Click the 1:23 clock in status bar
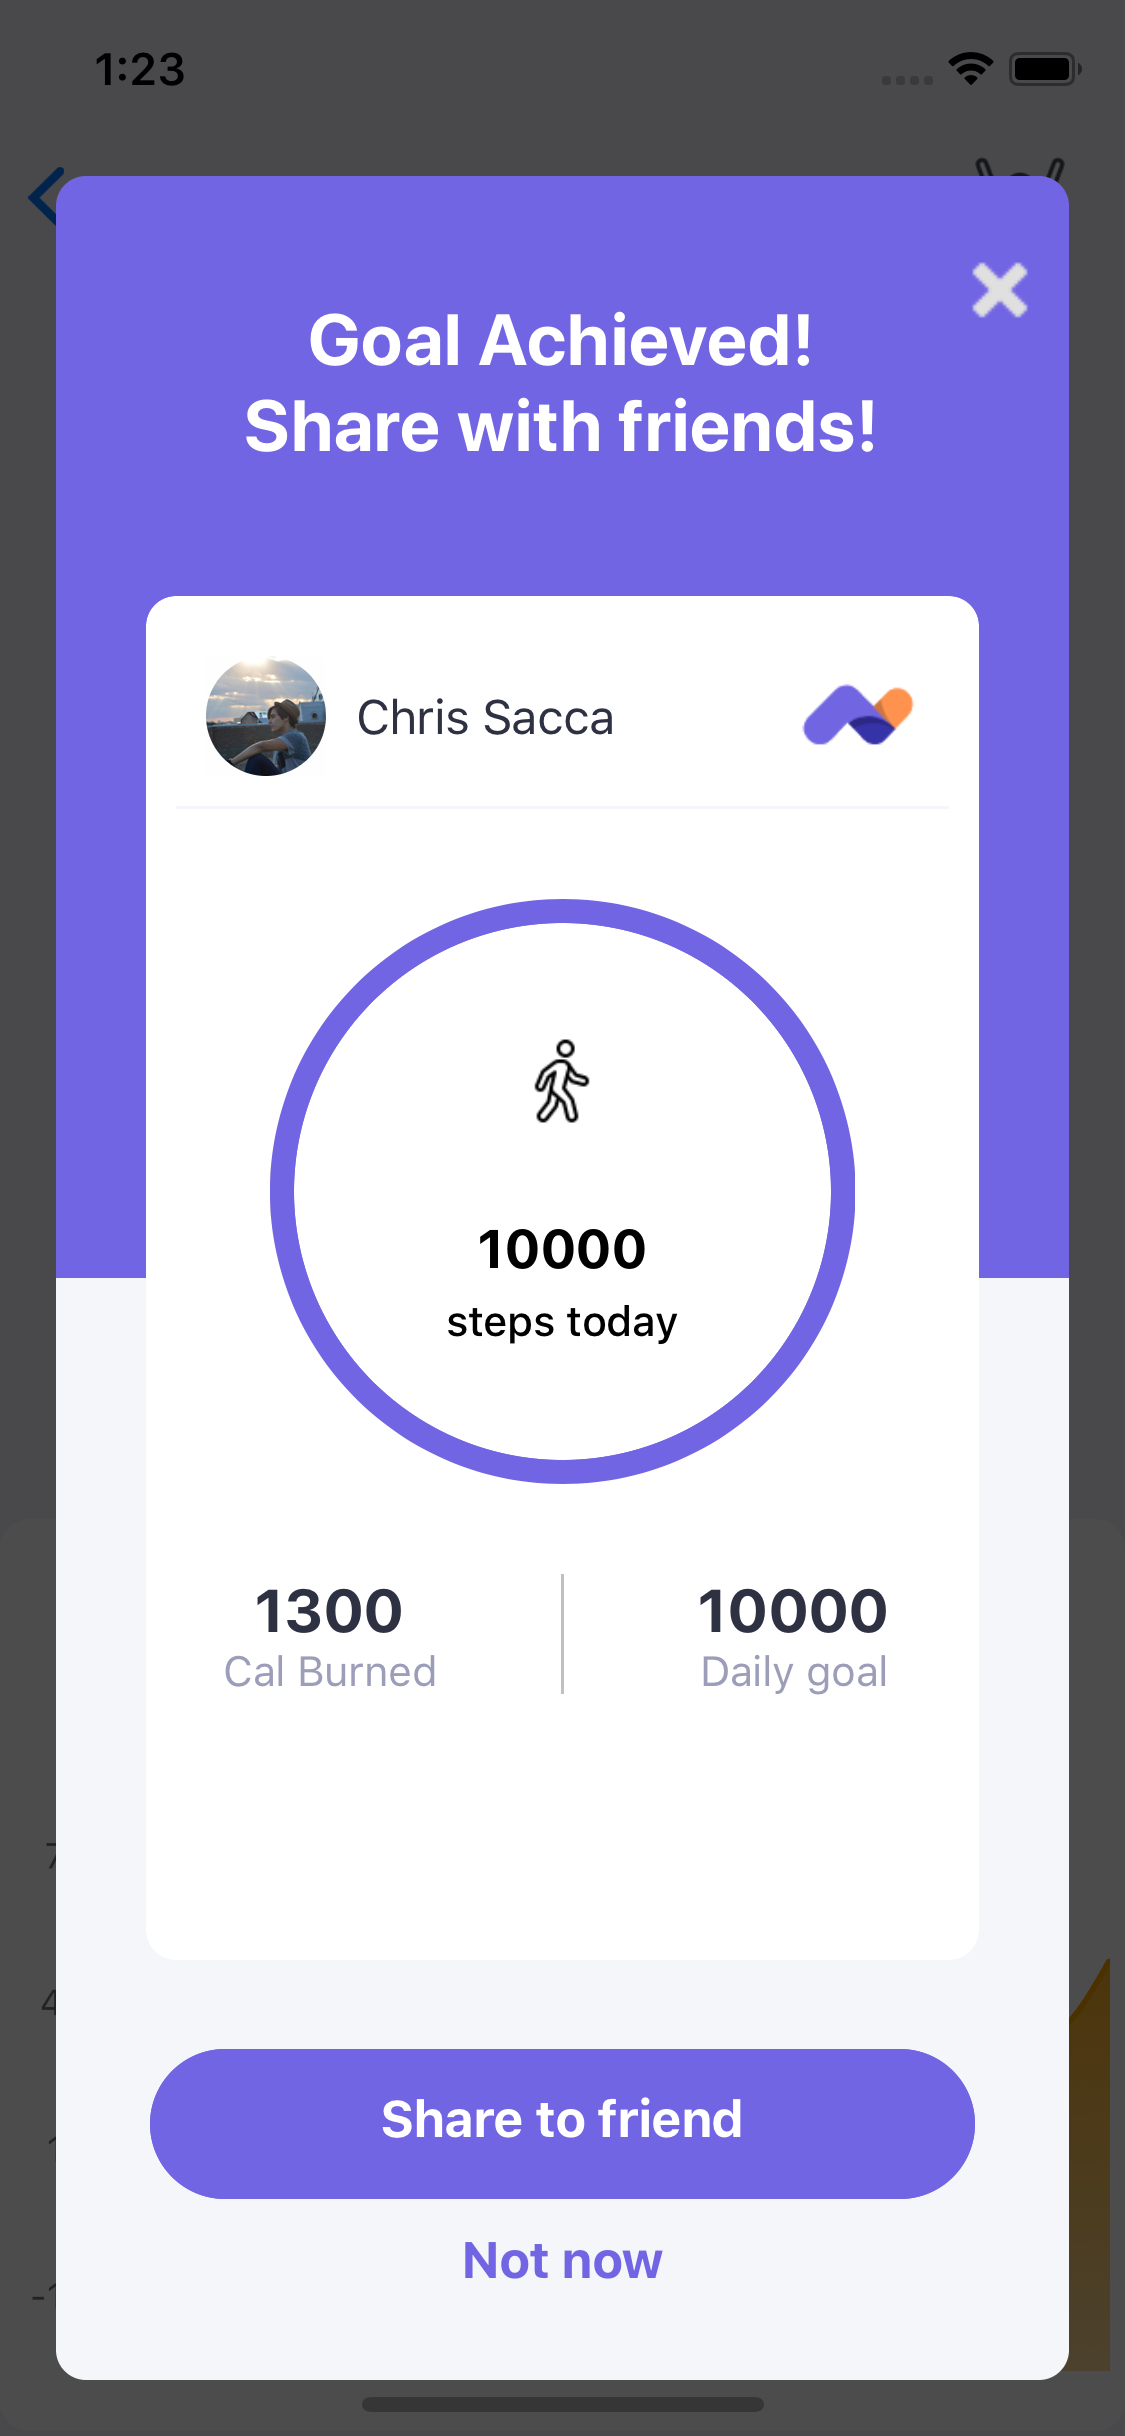The width and height of the screenshot is (1125, 2436). pyautogui.click(x=140, y=70)
